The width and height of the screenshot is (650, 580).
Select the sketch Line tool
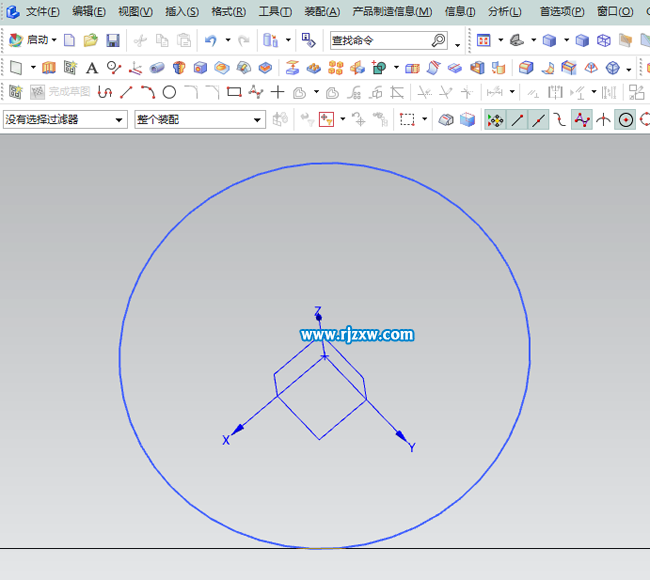[126, 93]
